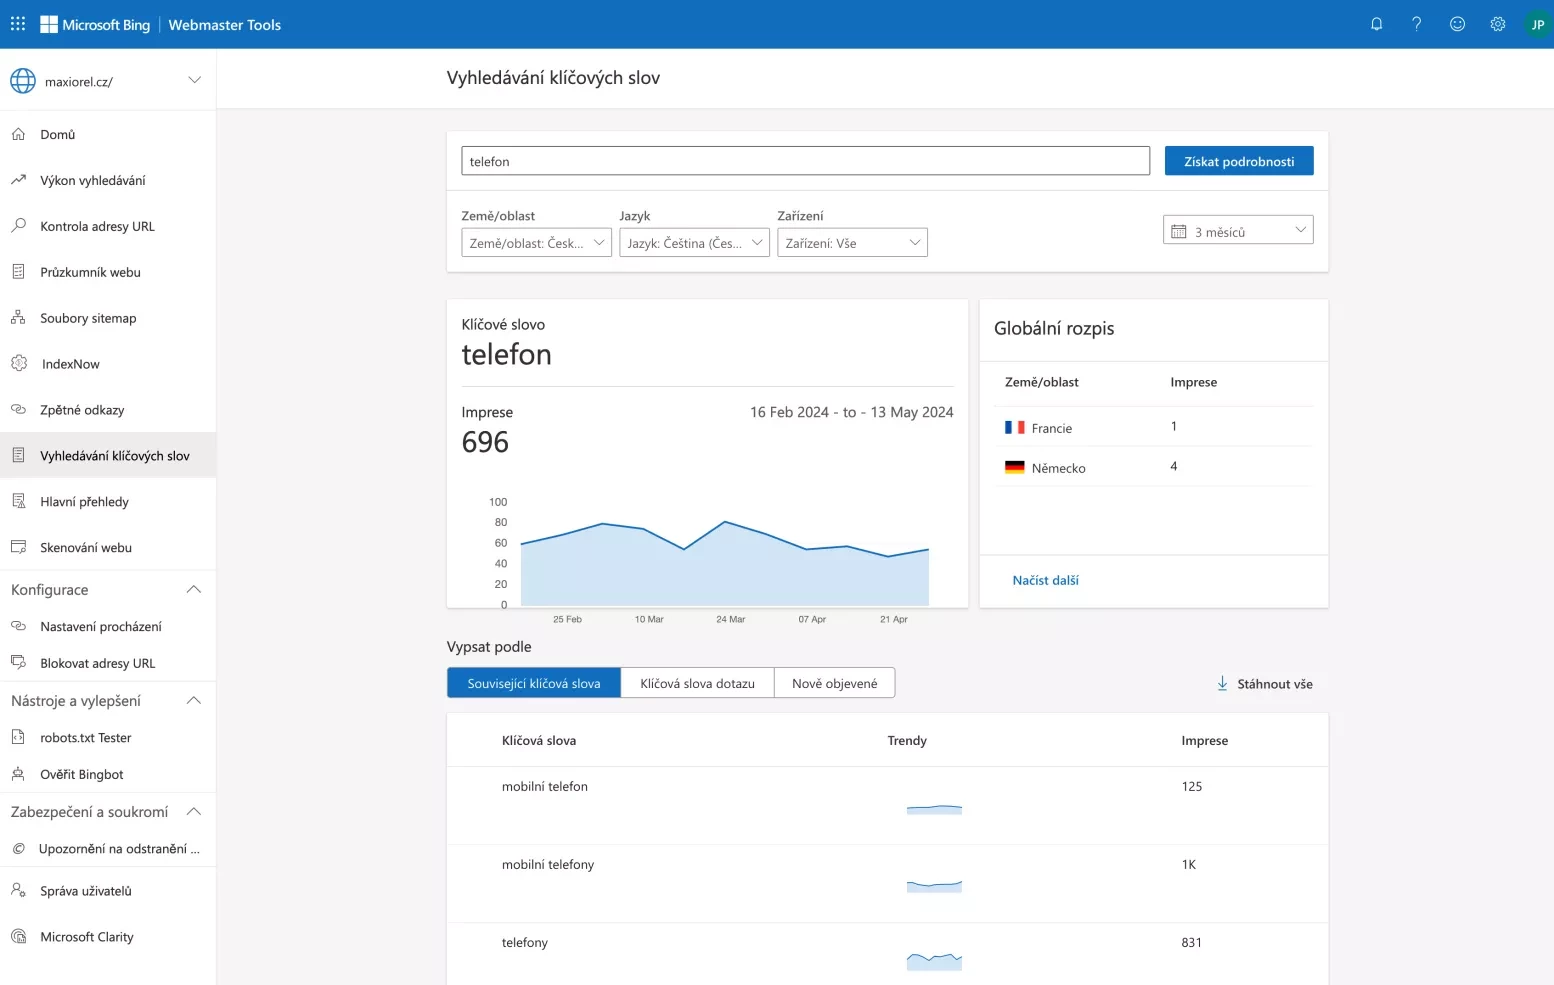Click the Správa uživatelů icon

pyautogui.click(x=18, y=890)
